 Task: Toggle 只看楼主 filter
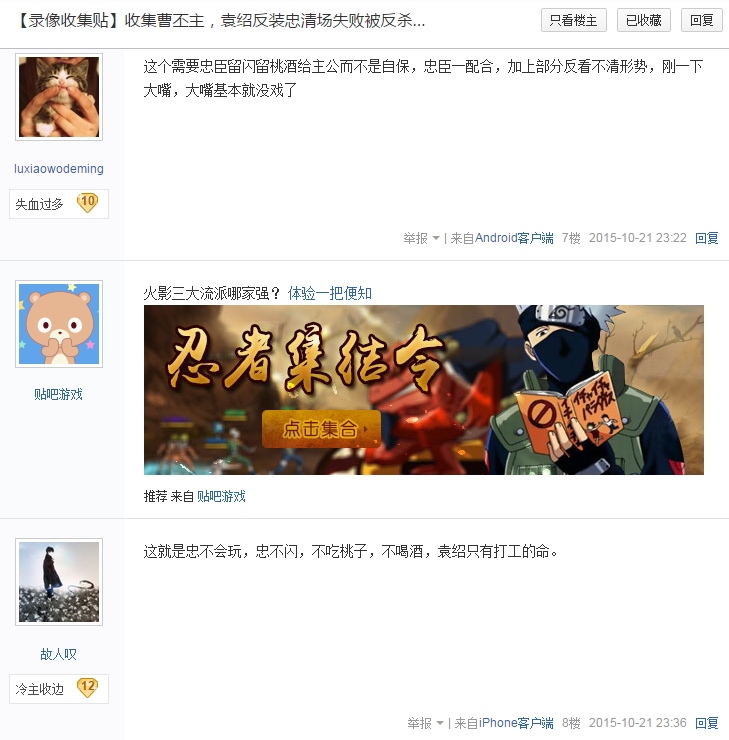coord(574,20)
